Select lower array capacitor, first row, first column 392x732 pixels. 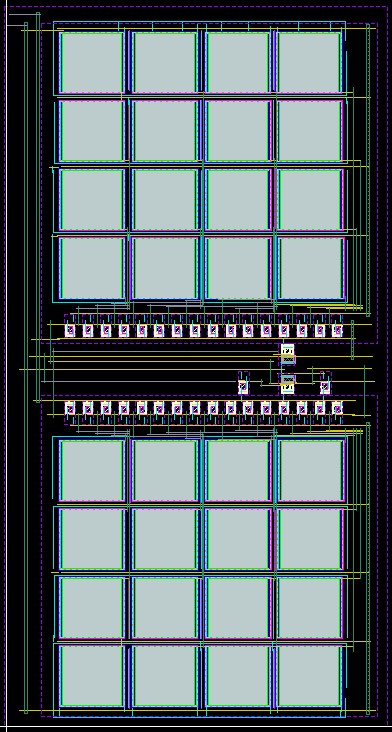point(91,471)
